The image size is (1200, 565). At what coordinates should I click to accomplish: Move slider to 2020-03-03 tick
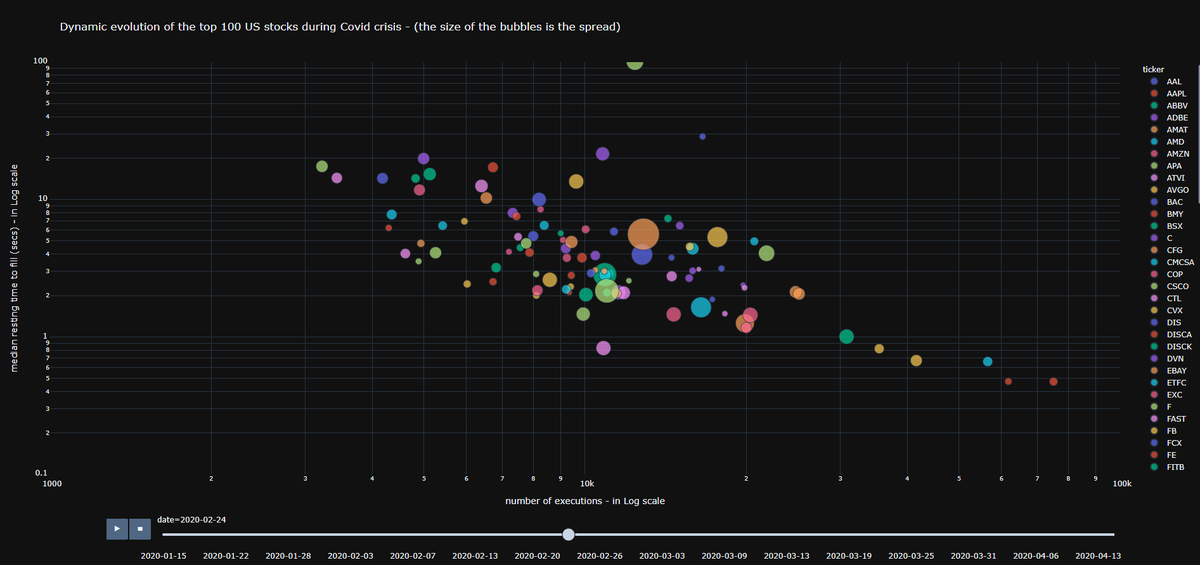[662, 554]
